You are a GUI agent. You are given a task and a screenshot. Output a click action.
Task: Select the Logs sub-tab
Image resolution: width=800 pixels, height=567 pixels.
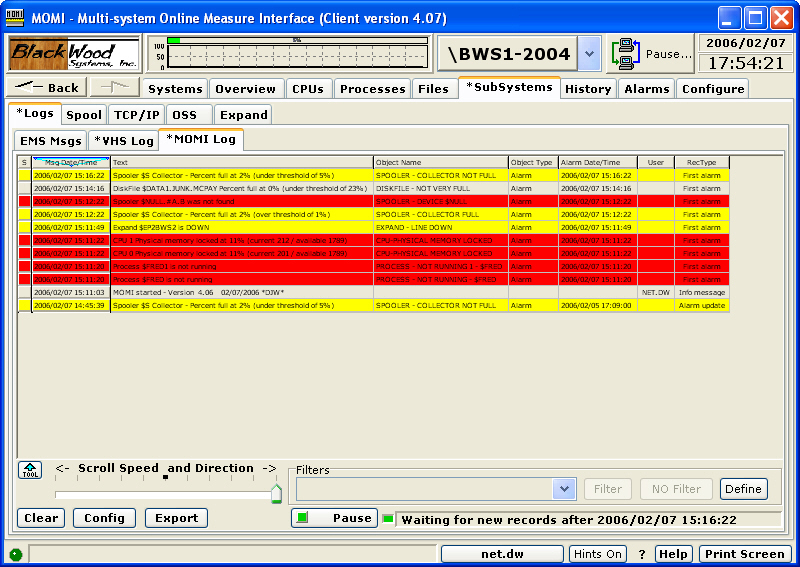click(35, 113)
